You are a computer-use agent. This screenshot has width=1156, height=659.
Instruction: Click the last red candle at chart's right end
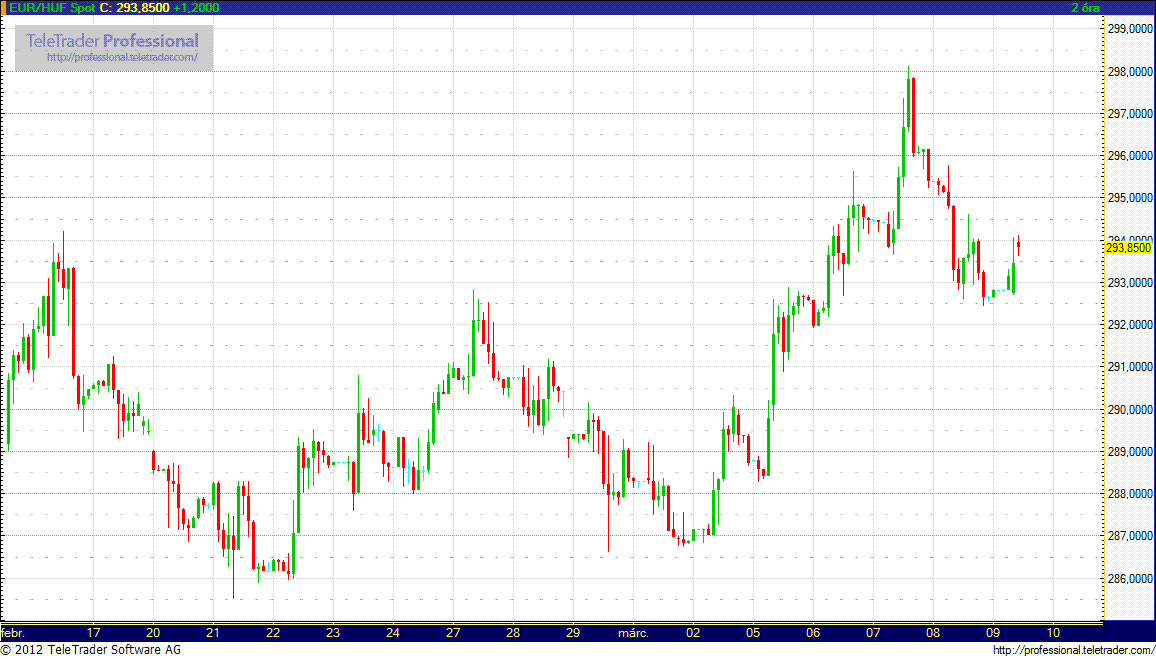coord(1018,246)
